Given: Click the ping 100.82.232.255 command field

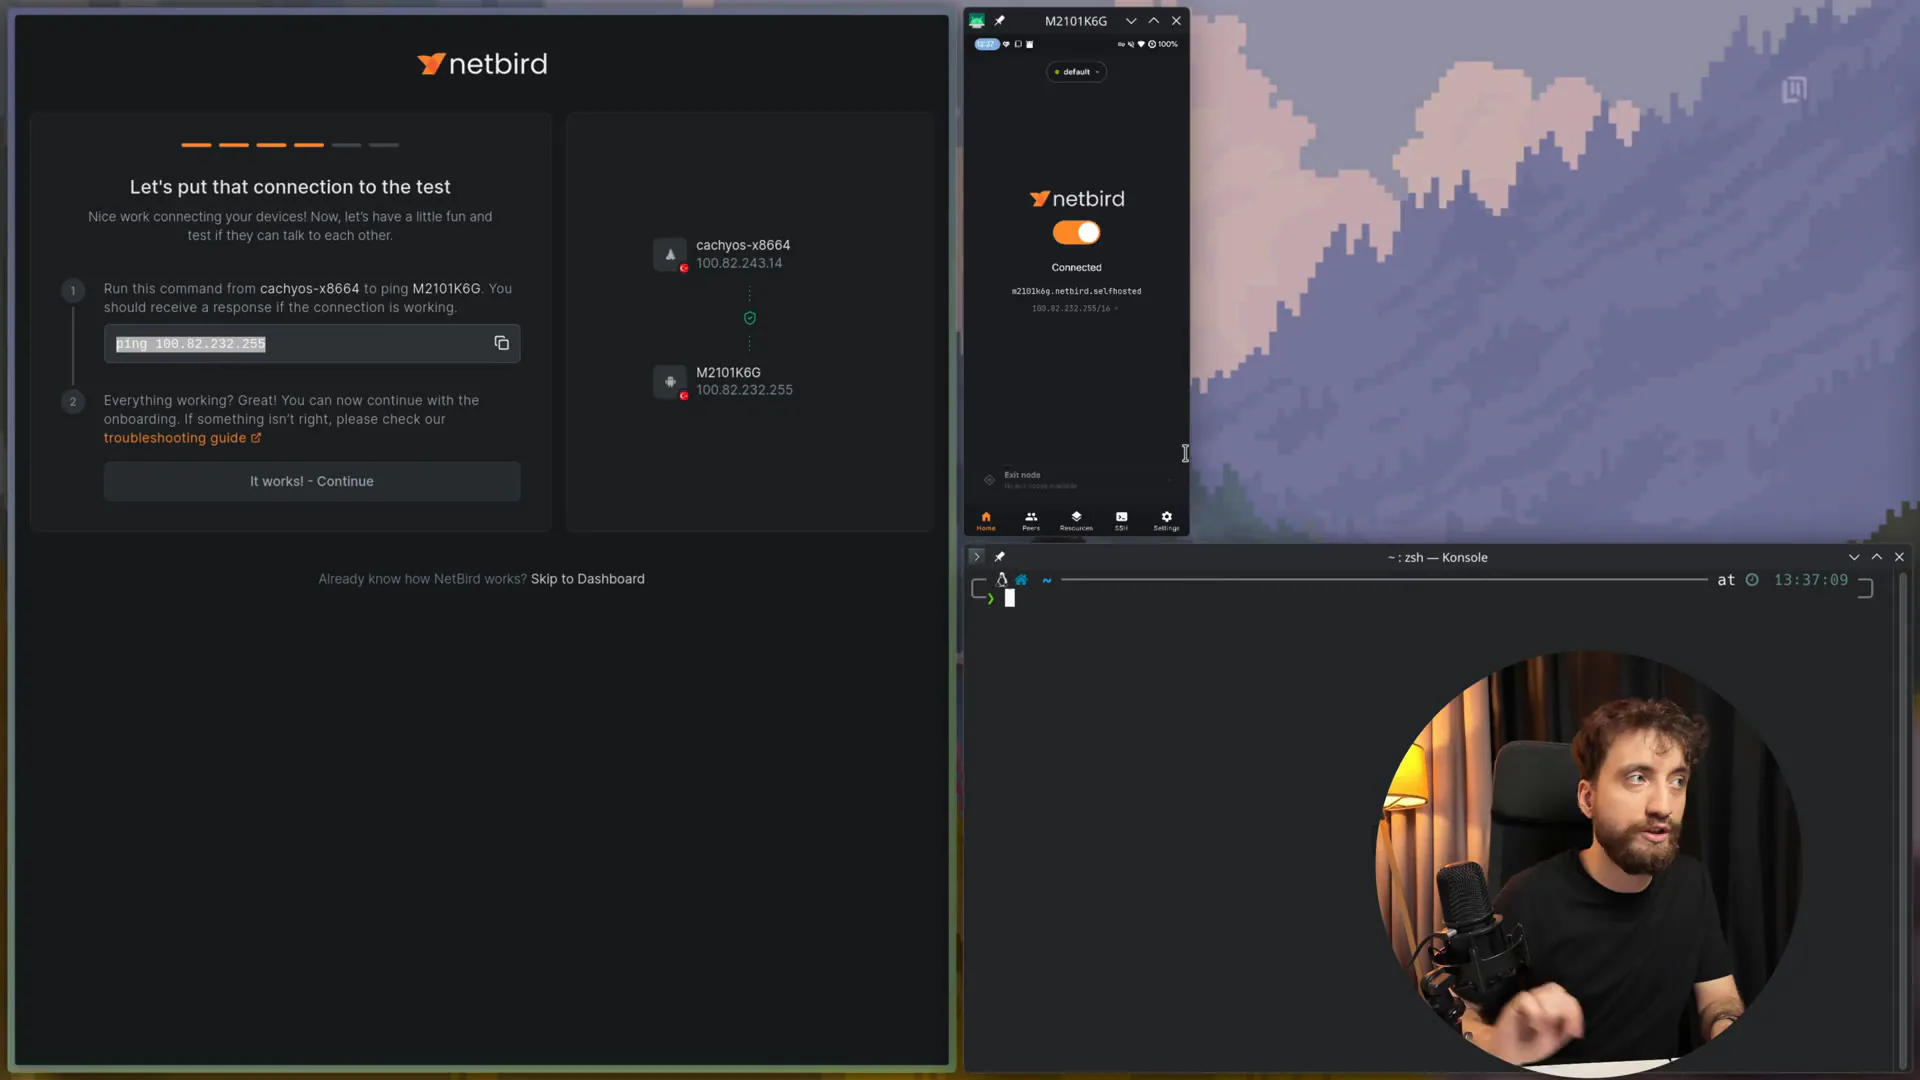Looking at the screenshot, I should coord(312,343).
